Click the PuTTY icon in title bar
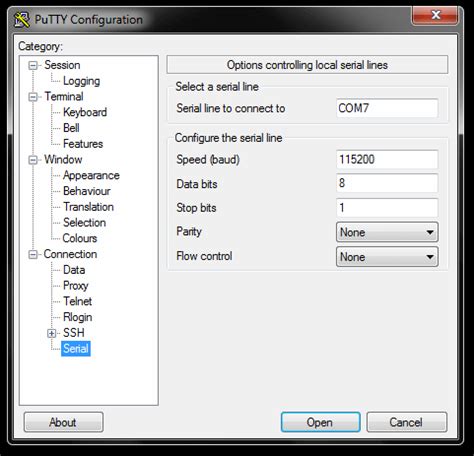The width and height of the screenshot is (474, 456). [22, 20]
